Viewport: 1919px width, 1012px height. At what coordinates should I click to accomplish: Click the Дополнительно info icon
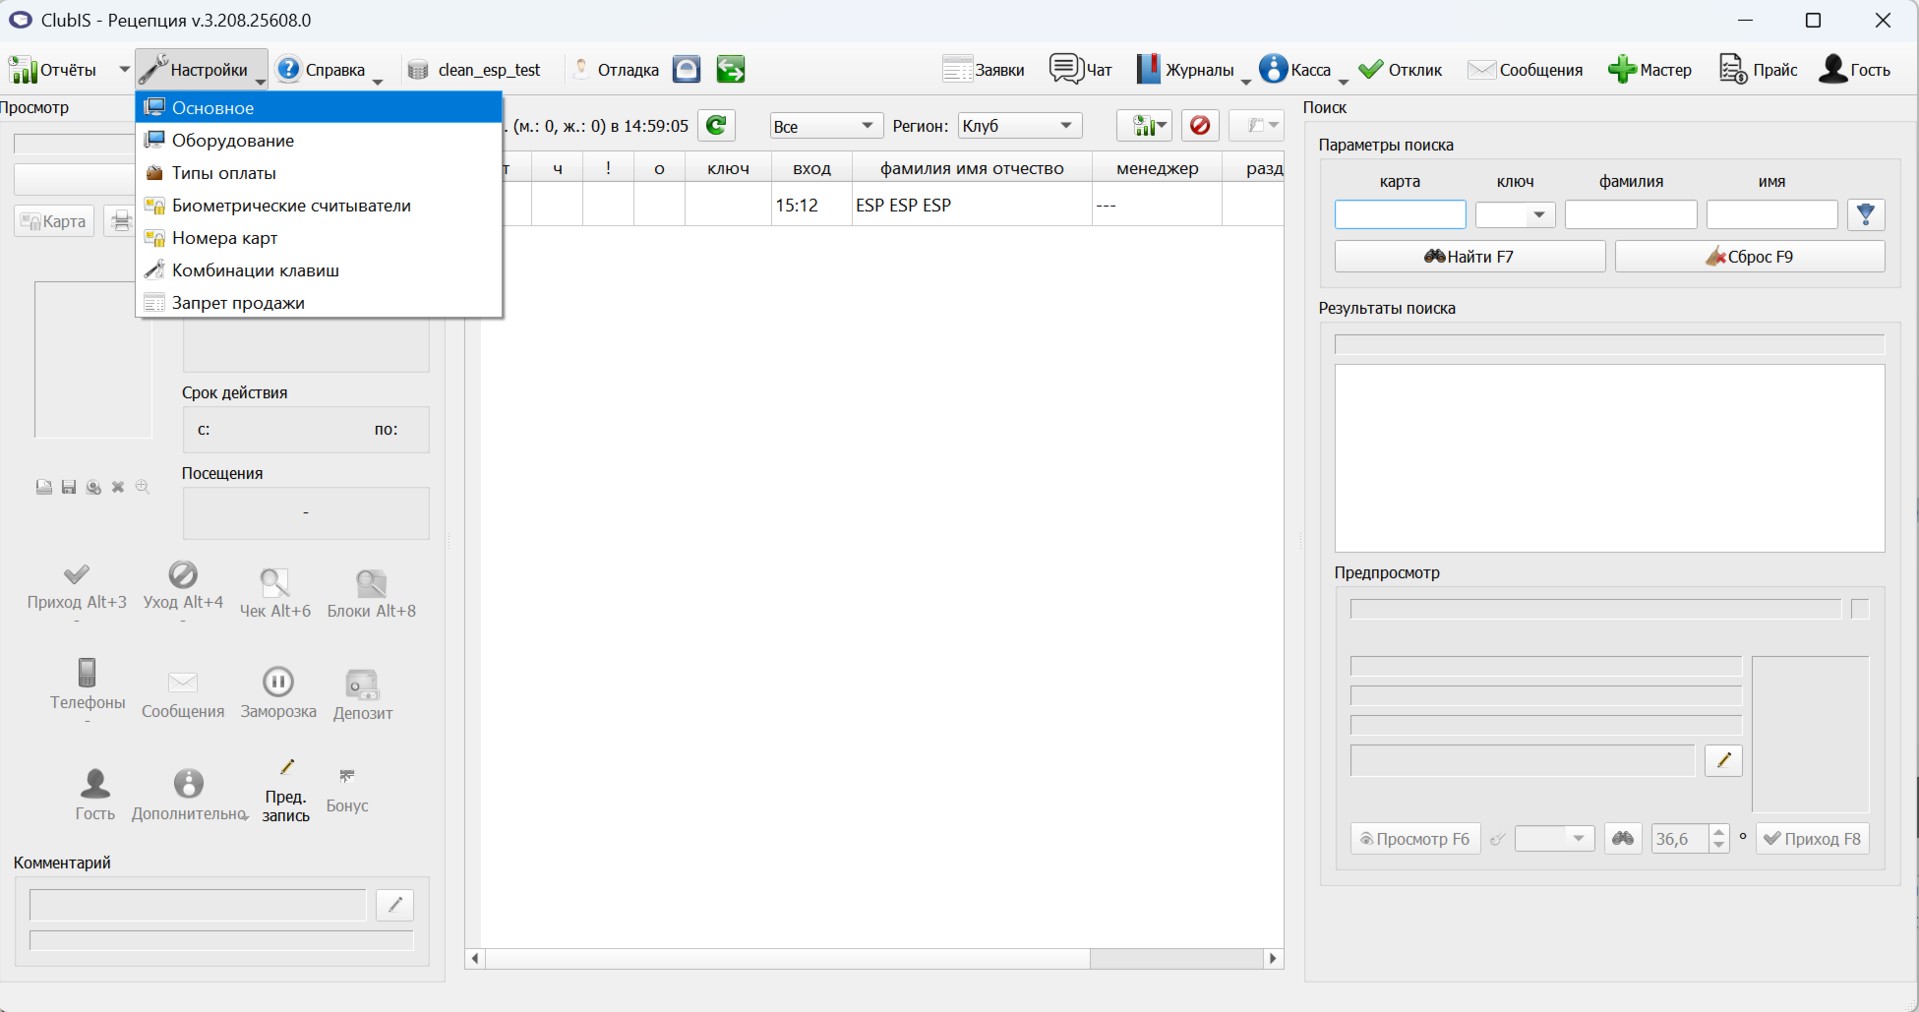[x=188, y=783]
